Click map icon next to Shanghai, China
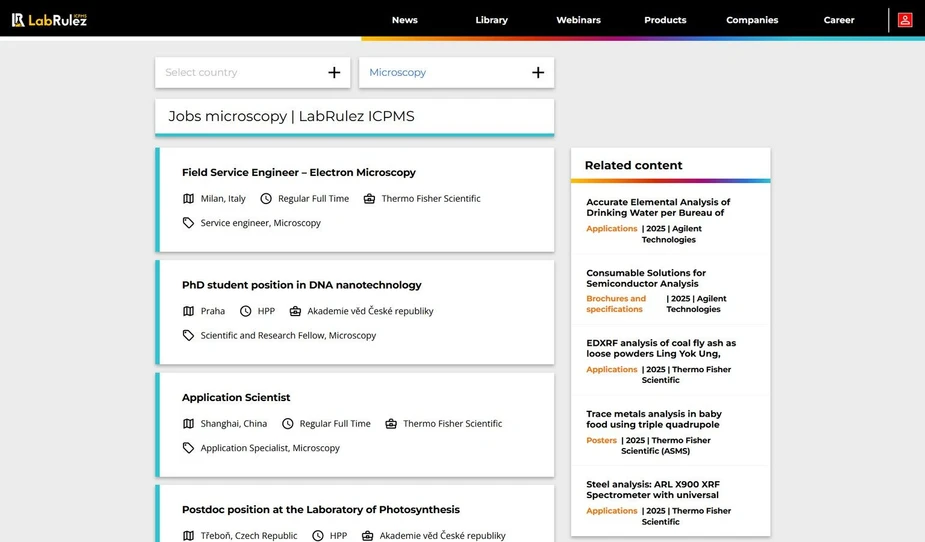Screen dimensions: 925x542 (x=188, y=423)
